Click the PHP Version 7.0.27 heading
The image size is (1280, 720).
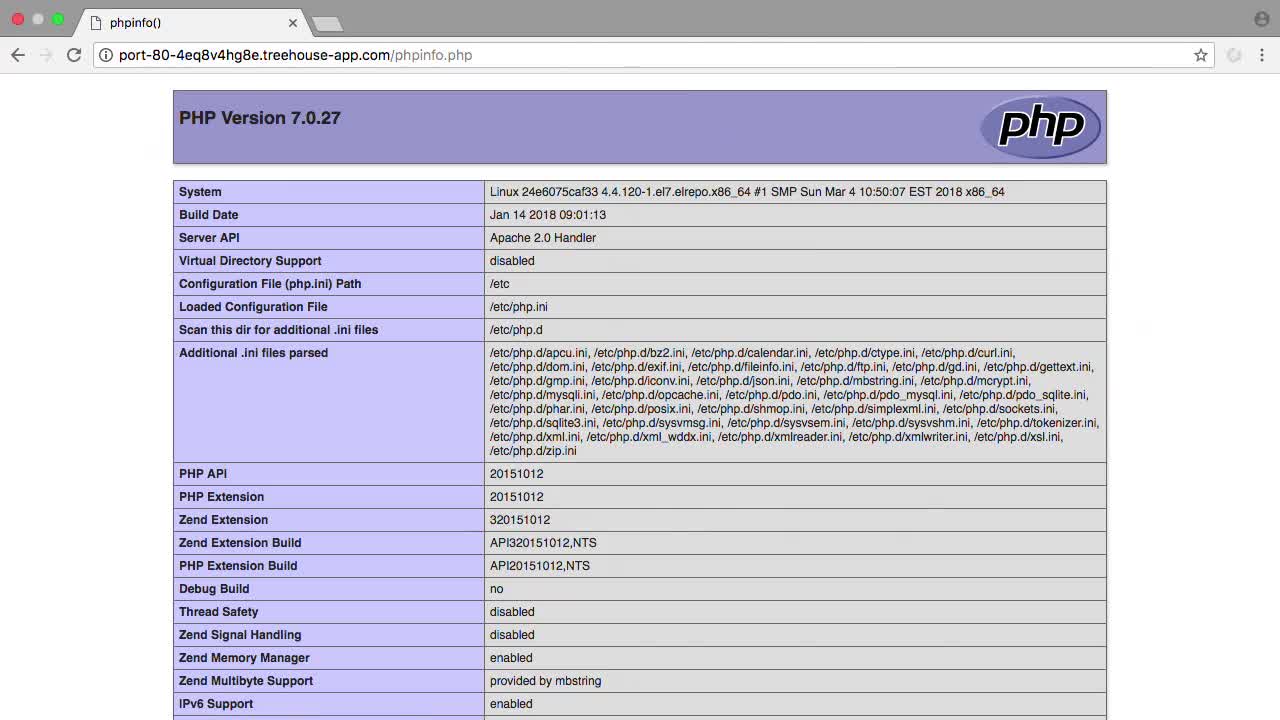pyautogui.click(x=260, y=118)
